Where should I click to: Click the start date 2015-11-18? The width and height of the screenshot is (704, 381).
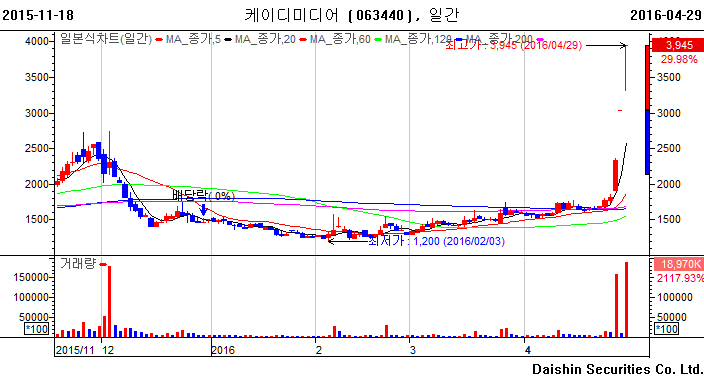coord(38,15)
